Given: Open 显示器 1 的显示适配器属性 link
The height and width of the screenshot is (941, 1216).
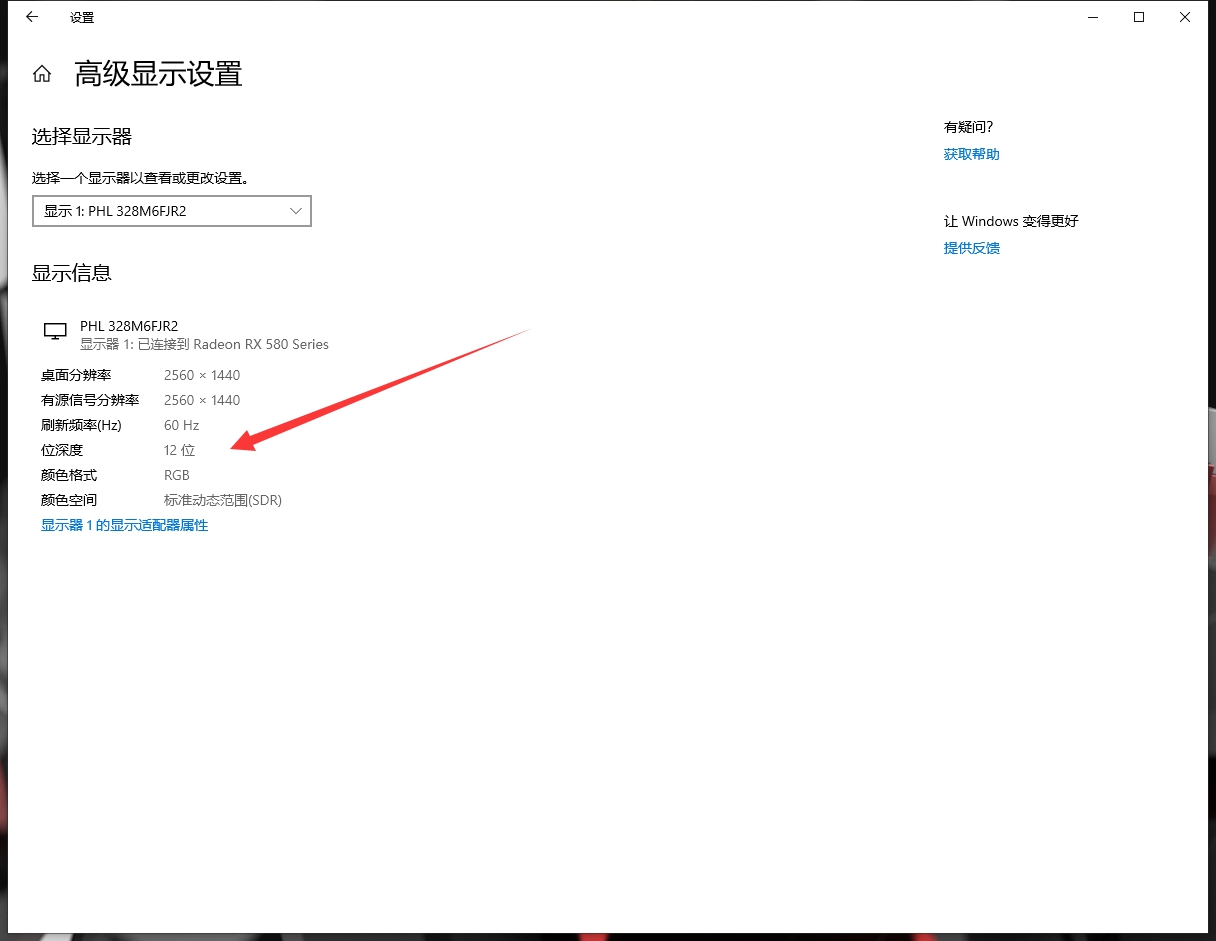Looking at the screenshot, I should coord(124,524).
